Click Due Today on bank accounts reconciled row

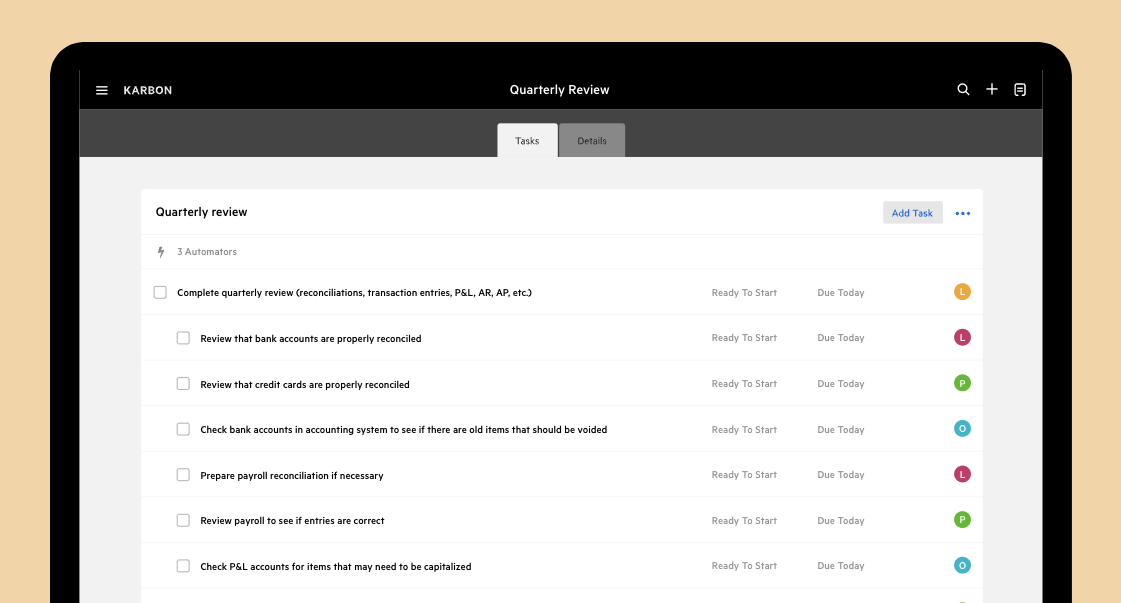[841, 338]
